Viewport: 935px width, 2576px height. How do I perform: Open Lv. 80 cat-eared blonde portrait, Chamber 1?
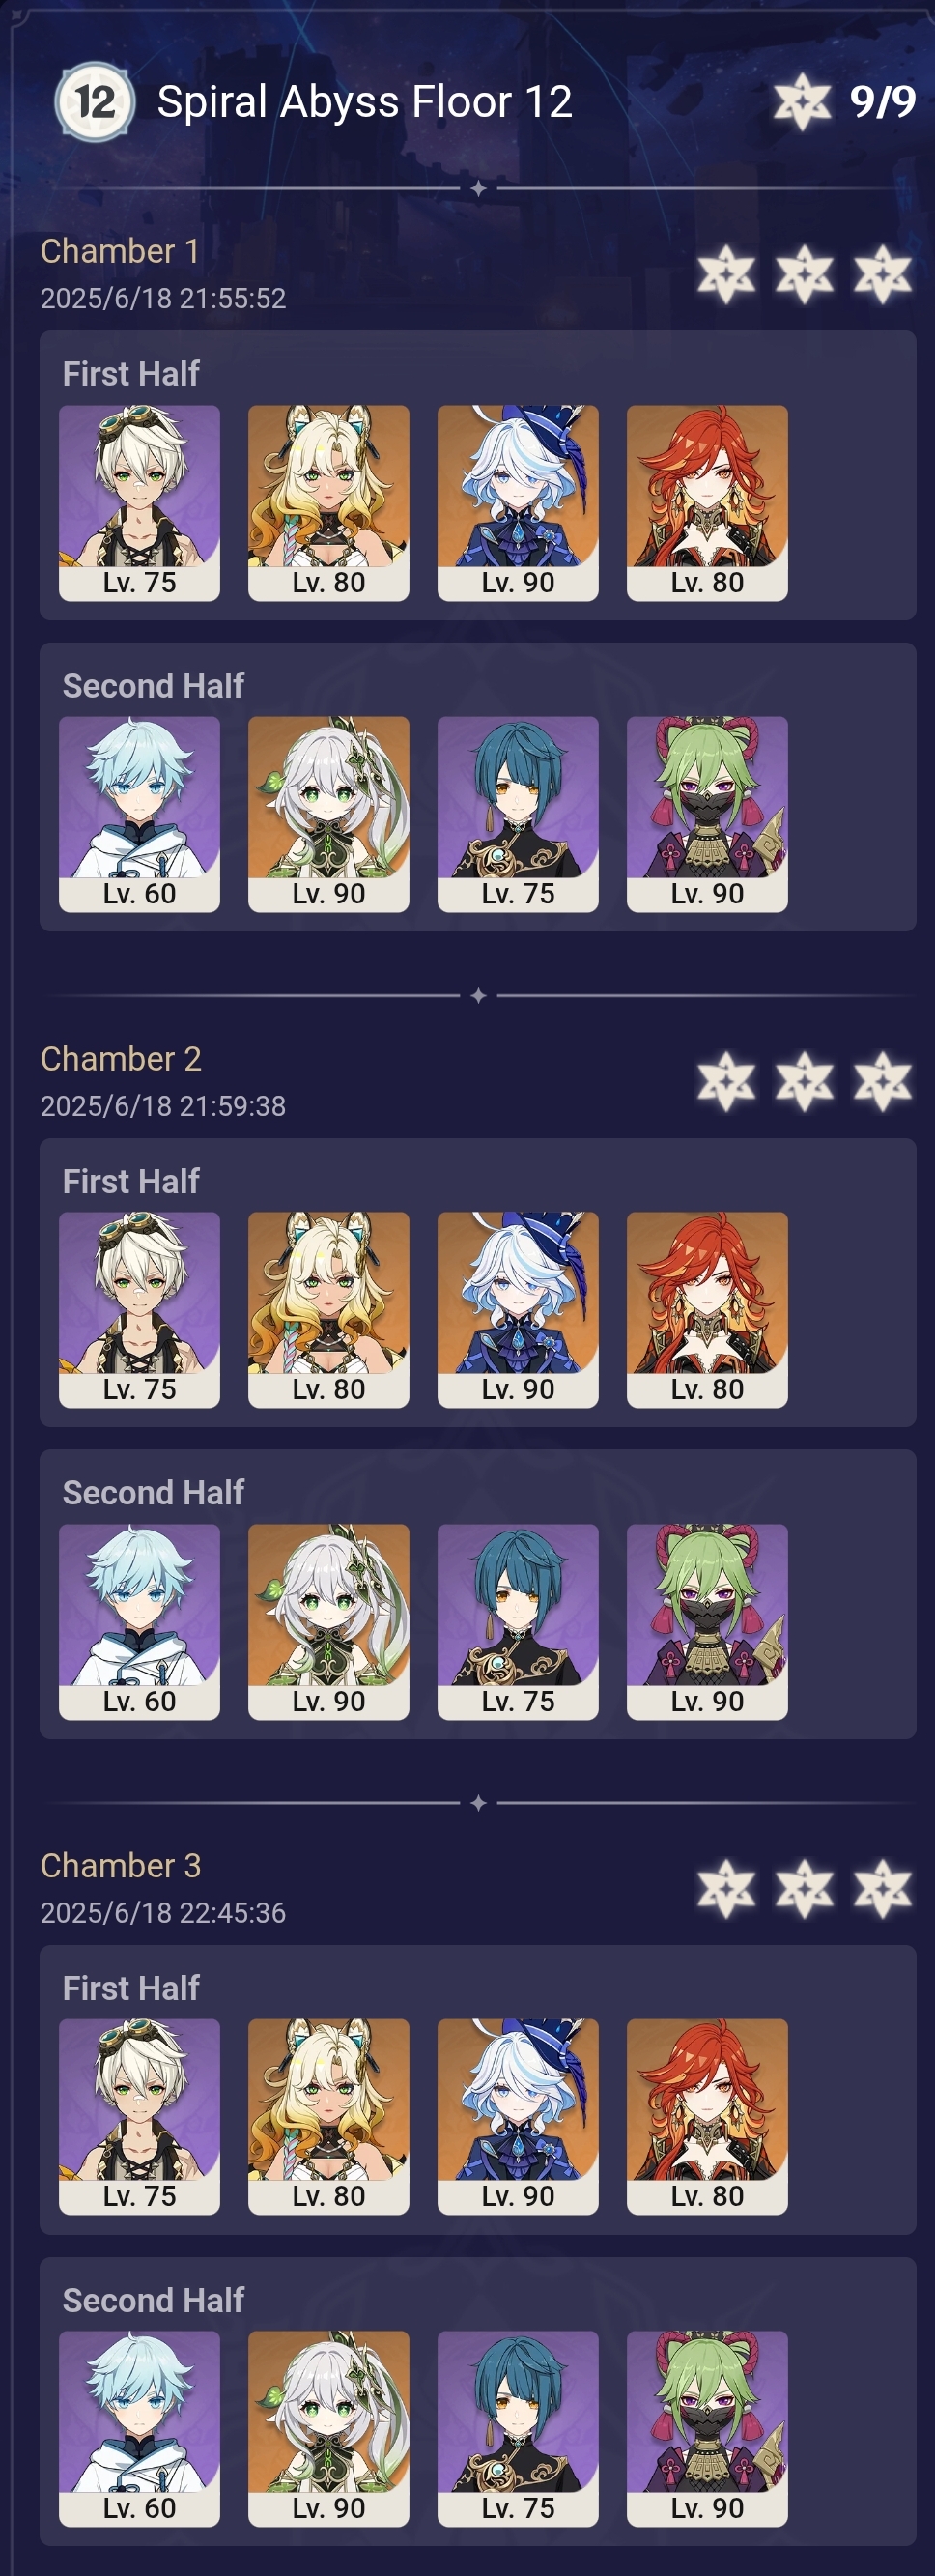329,503
